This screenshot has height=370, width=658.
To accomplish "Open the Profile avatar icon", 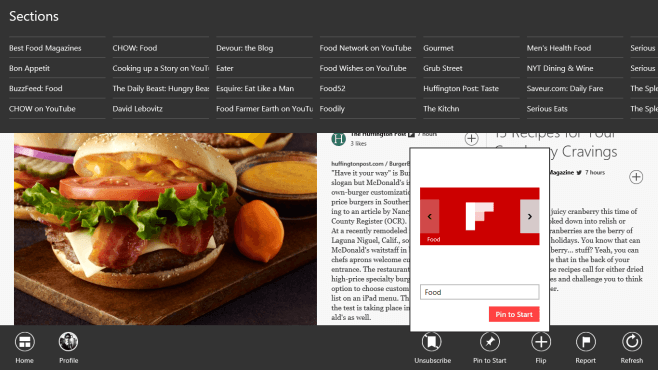I will click(68, 342).
